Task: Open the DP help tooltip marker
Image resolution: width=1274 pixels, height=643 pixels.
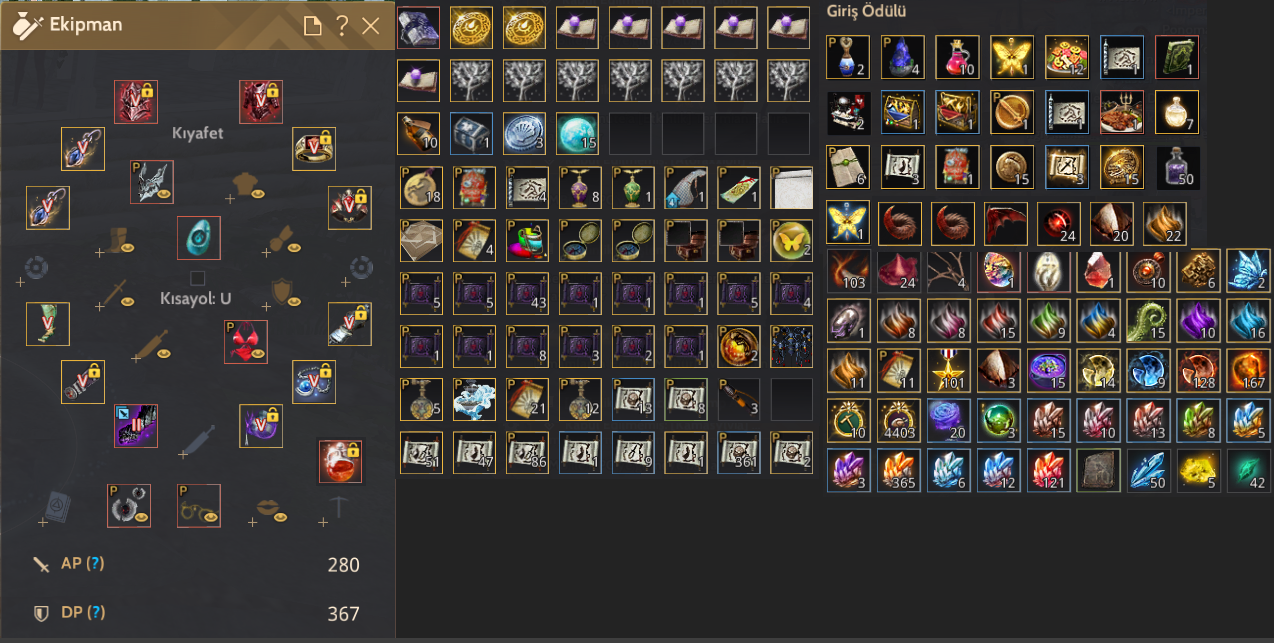Action: click(x=95, y=613)
